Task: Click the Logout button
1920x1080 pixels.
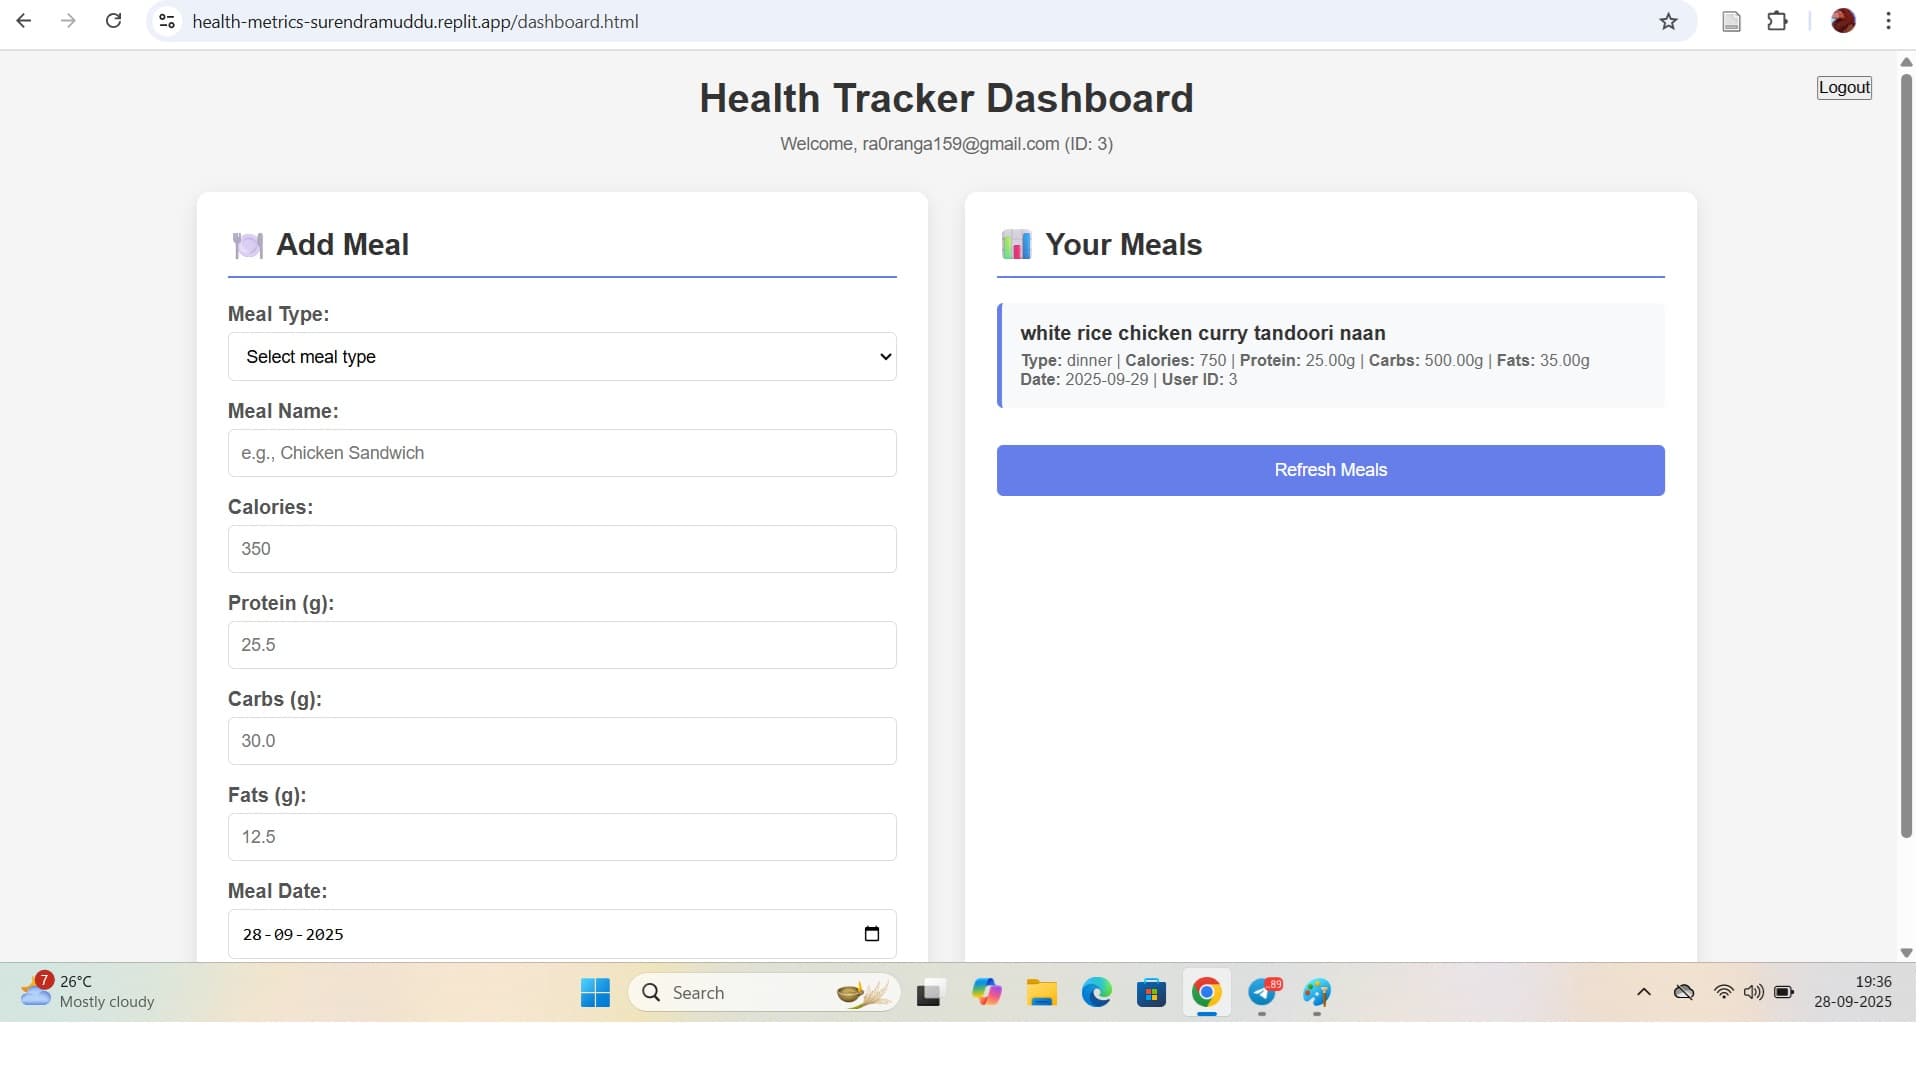Action: 1843,88
